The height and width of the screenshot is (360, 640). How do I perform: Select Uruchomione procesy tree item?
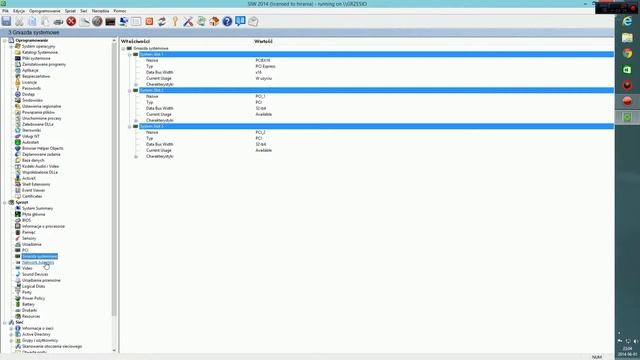click(x=41, y=118)
